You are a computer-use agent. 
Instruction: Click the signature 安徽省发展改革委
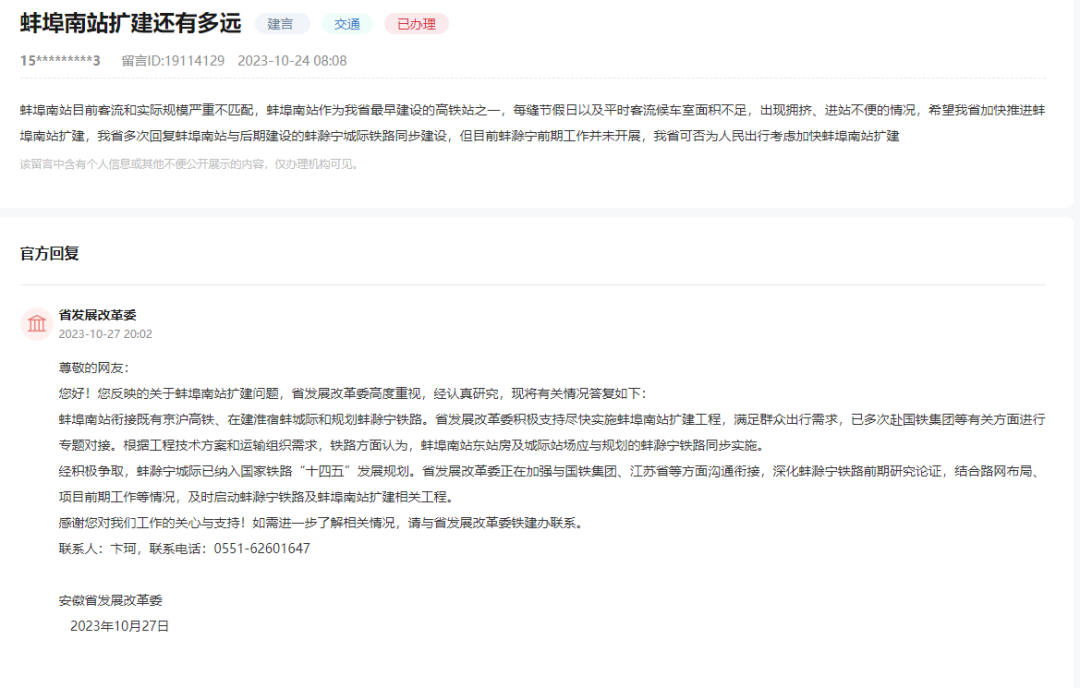point(110,601)
